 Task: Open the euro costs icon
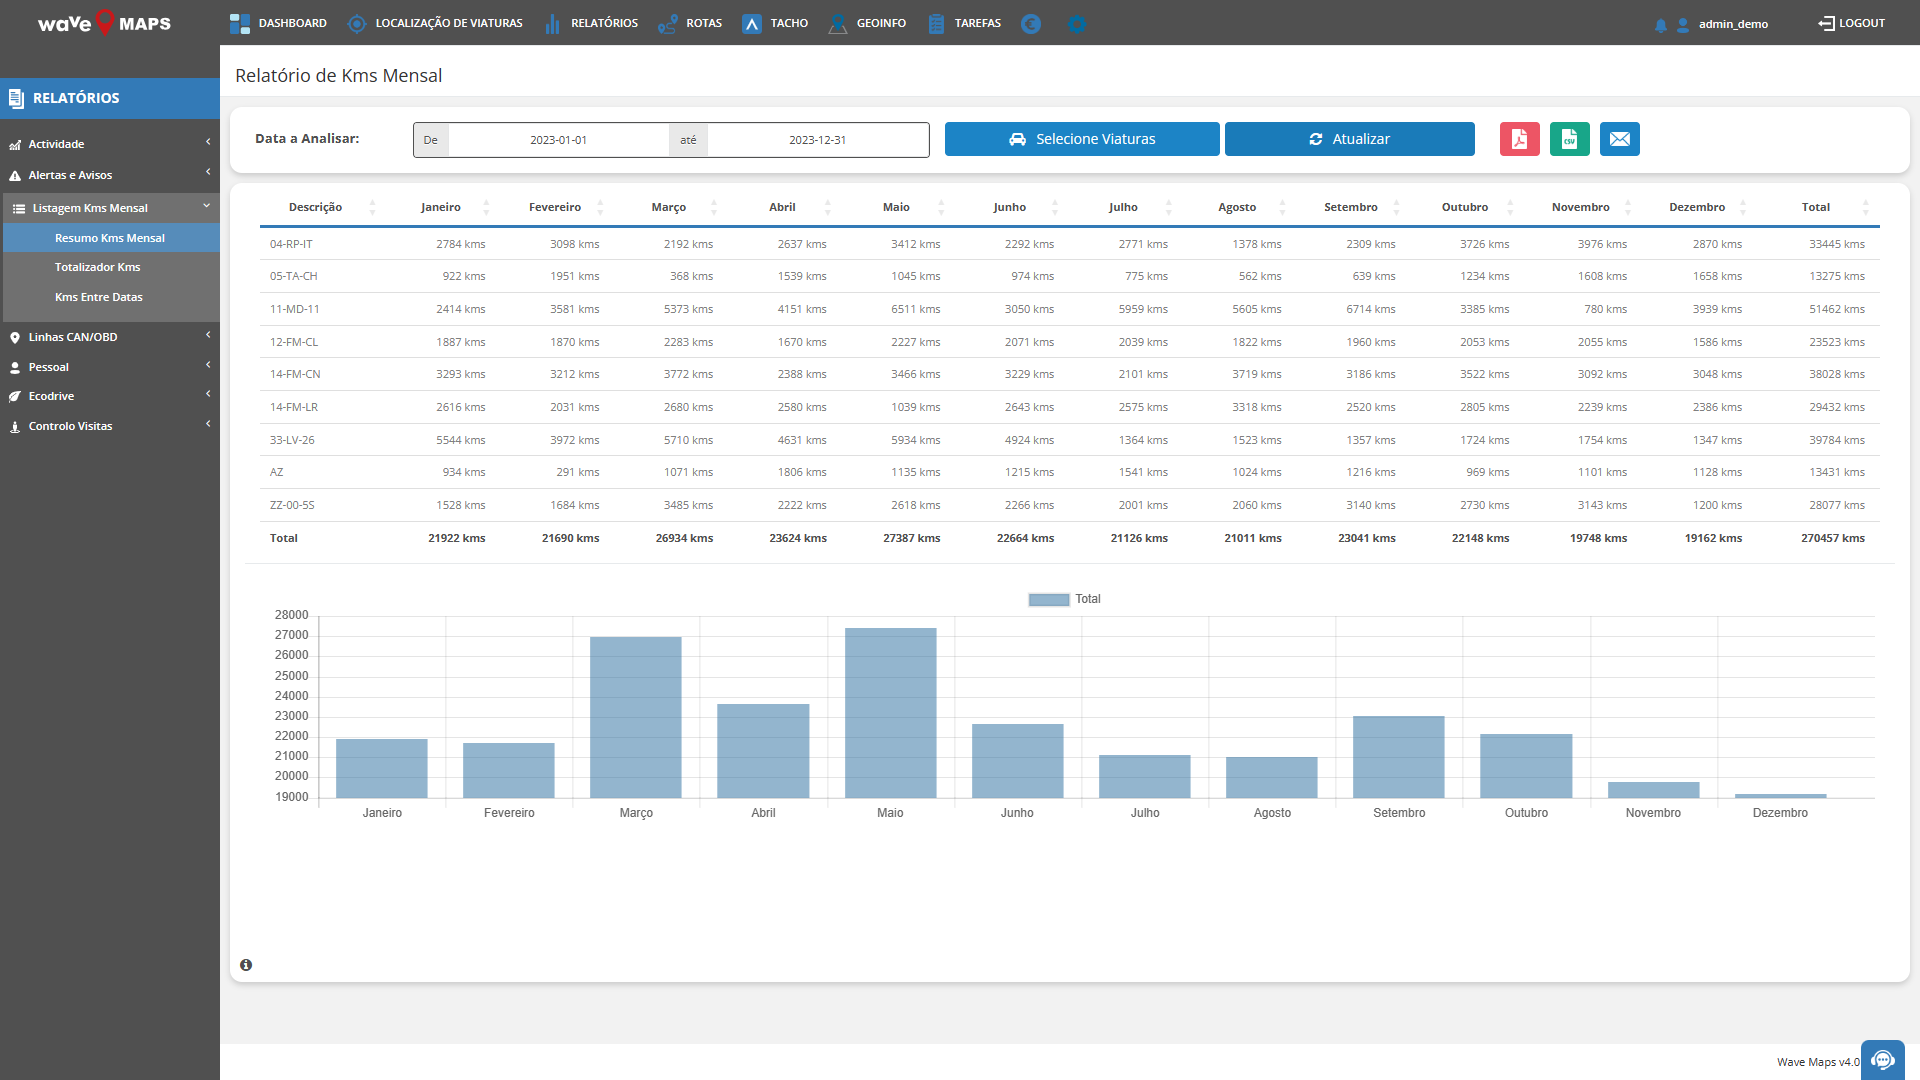(1031, 23)
